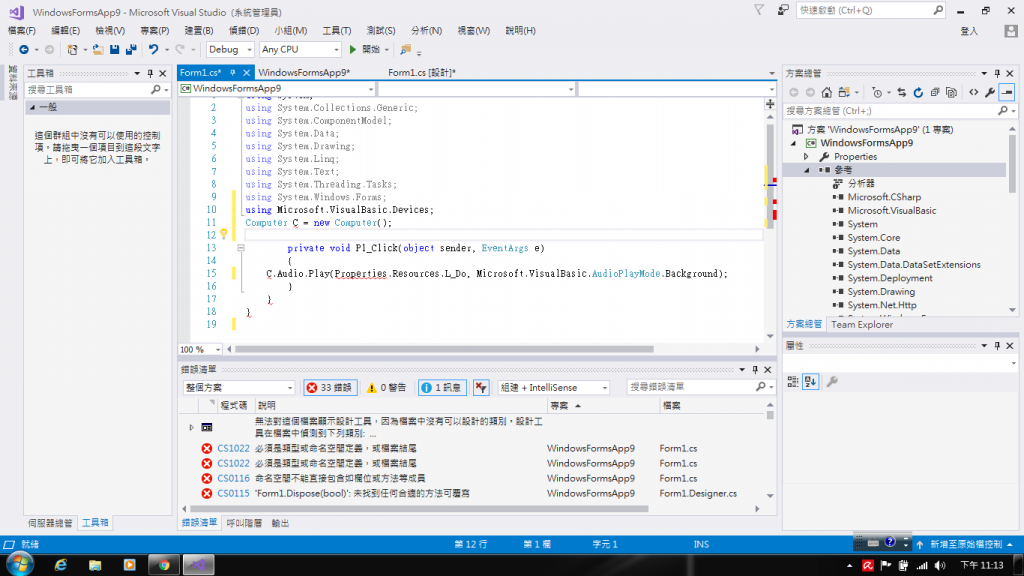Image resolution: width=1024 pixels, height=576 pixels.
Task: Pin the Form1.cs tab
Action: [232, 72]
